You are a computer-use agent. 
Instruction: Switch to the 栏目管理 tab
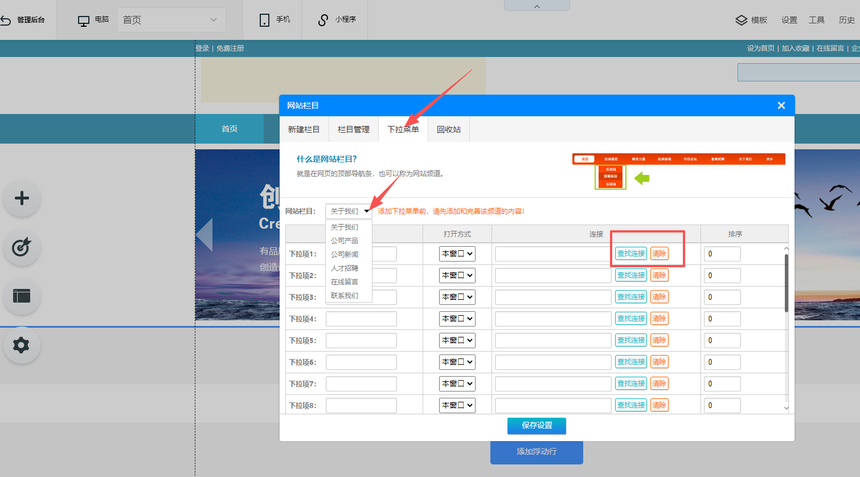pos(354,130)
